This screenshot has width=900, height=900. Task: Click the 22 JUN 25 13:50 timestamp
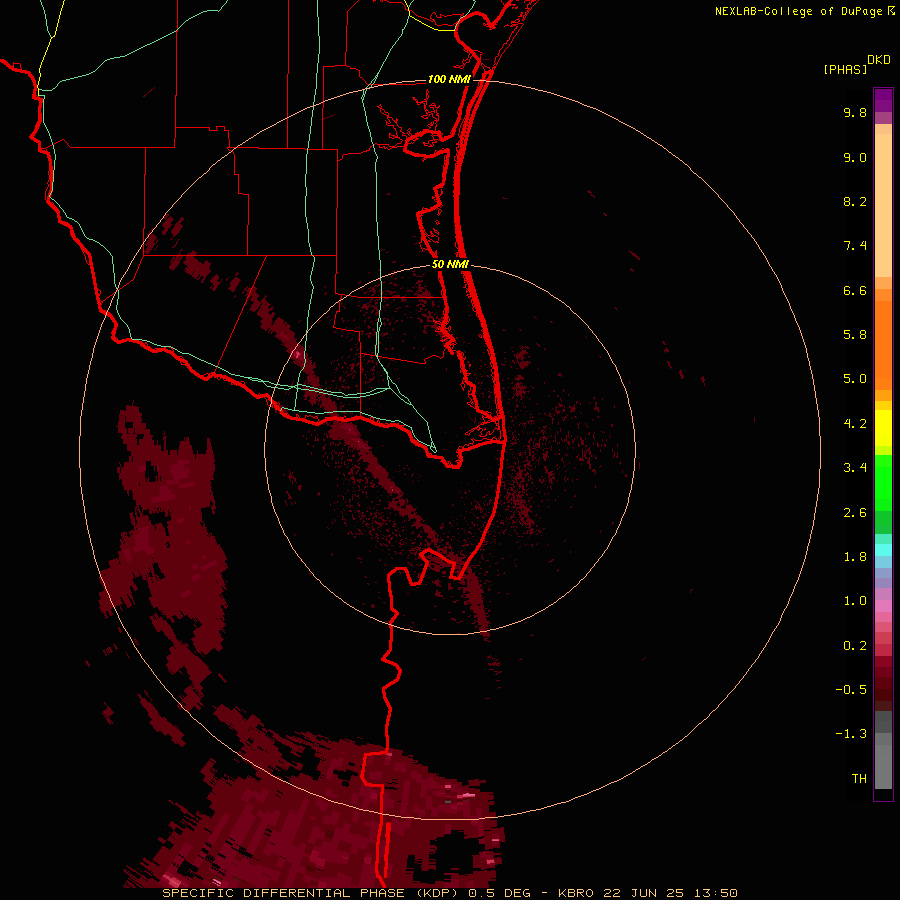[670, 893]
